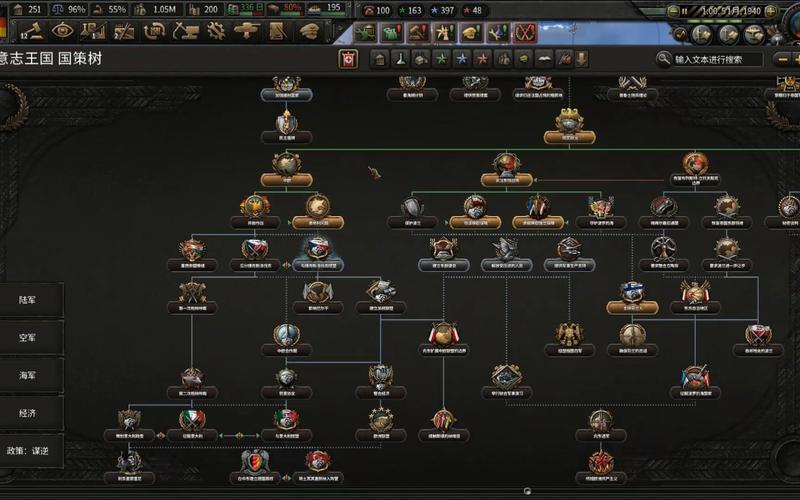Click the red 50% progress bar
The image size is (800, 500).
point(286,9)
